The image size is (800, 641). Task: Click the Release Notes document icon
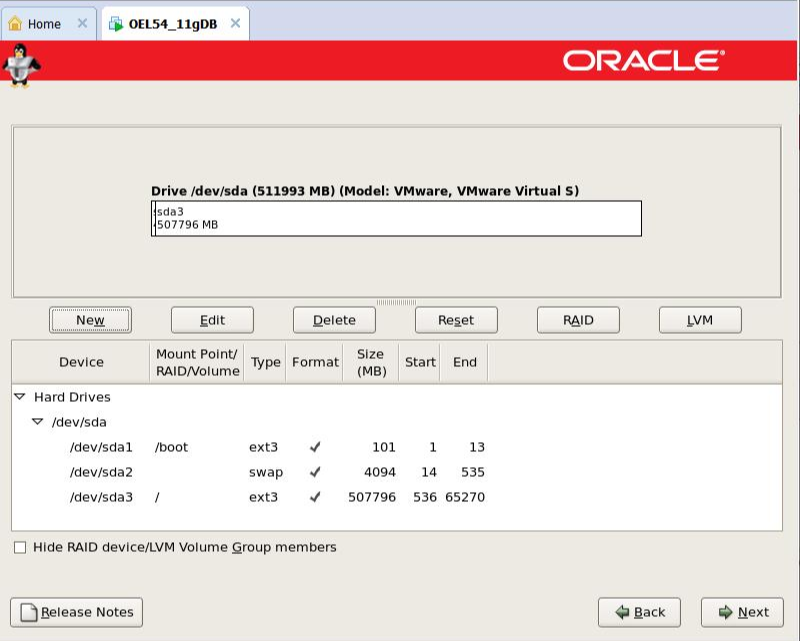[29, 612]
